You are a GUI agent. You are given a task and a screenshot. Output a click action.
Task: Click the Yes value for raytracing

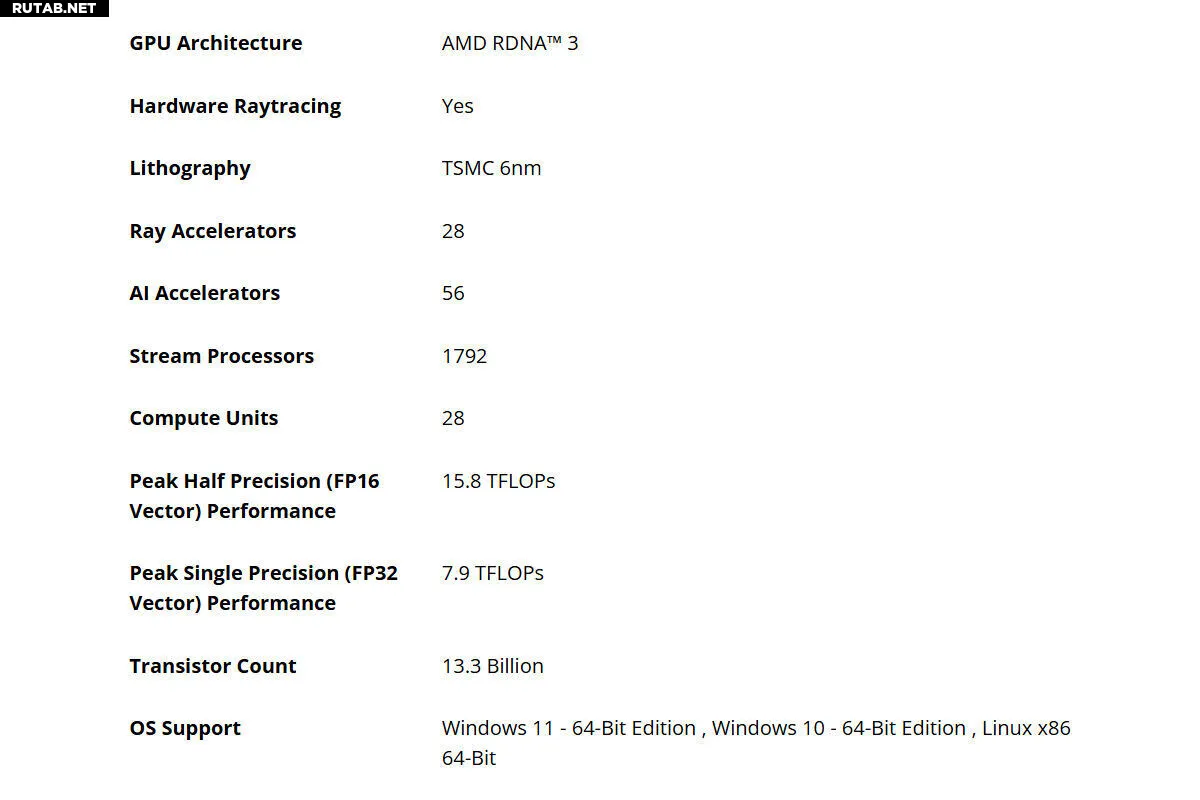[458, 106]
